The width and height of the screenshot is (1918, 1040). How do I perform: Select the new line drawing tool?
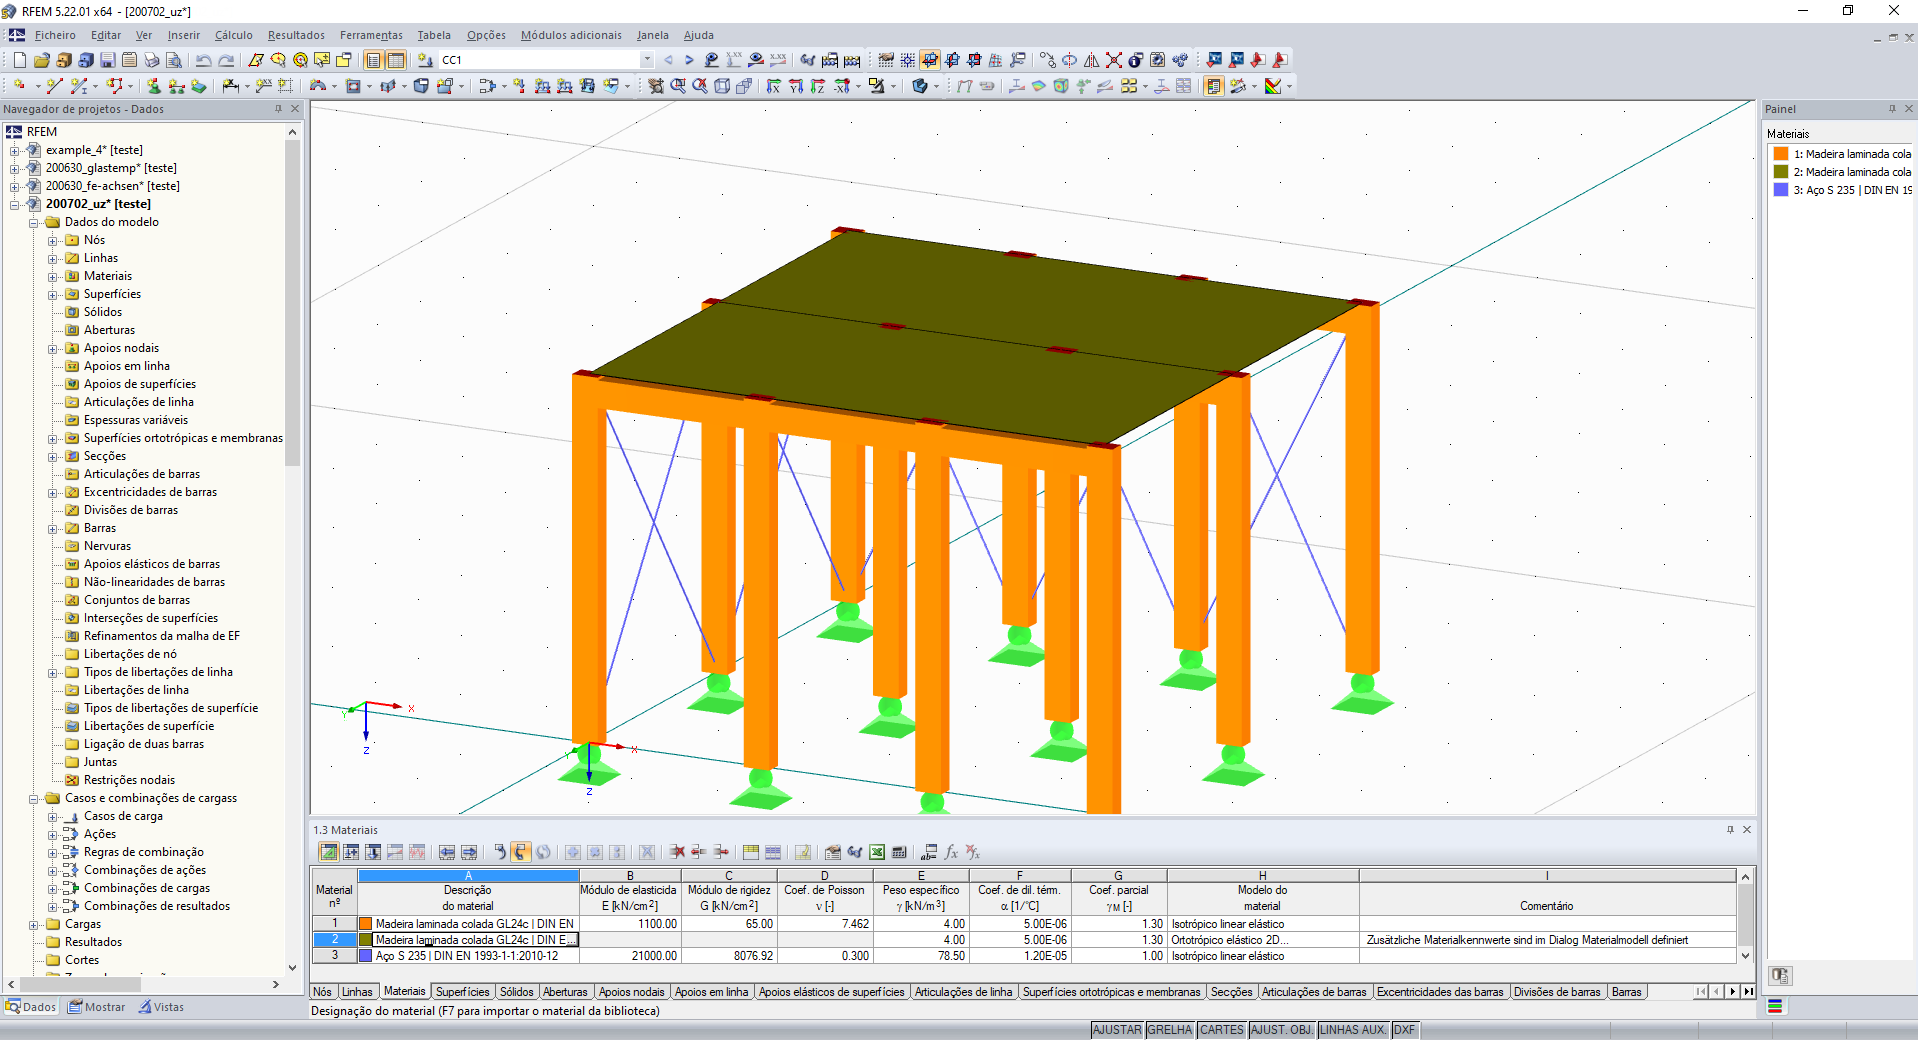[54, 86]
